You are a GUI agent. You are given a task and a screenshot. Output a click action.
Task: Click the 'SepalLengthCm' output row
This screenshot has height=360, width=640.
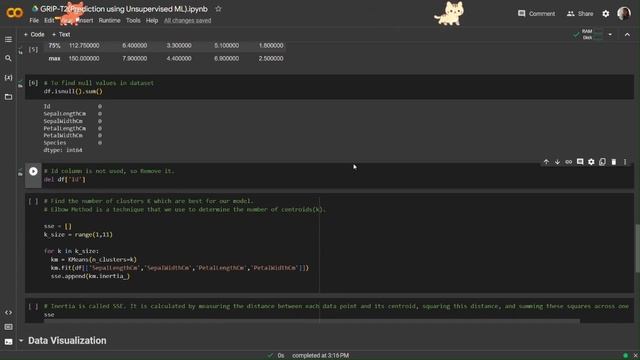click(73, 114)
